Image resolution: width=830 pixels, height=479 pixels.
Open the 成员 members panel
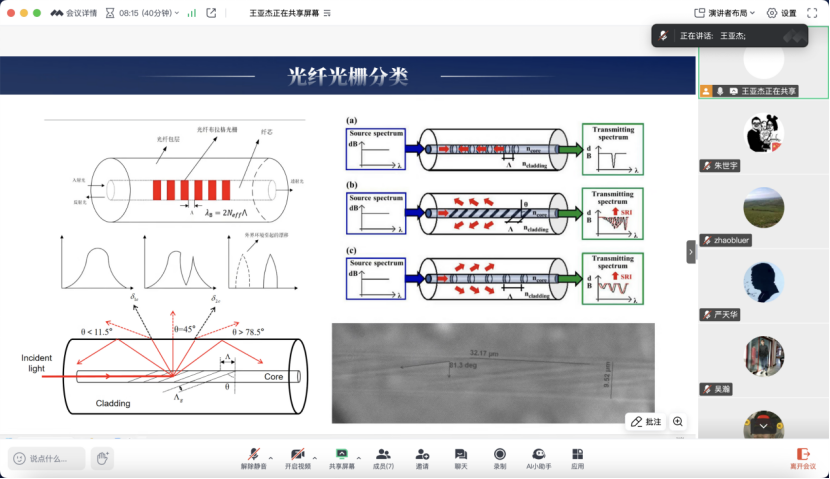click(x=383, y=454)
